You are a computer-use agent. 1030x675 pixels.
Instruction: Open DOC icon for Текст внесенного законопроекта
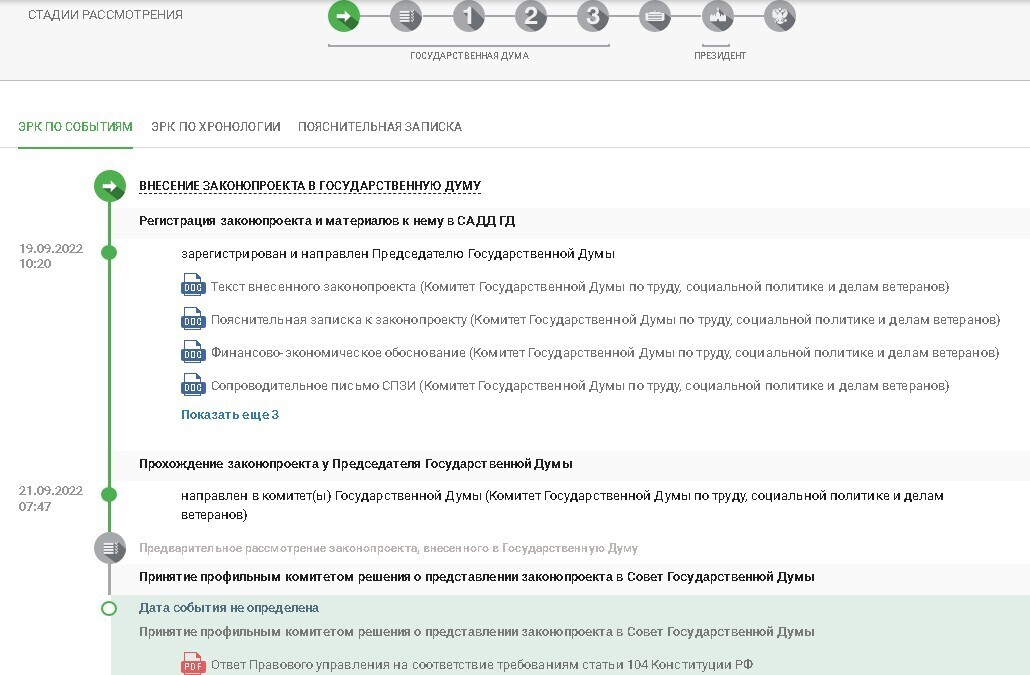tap(192, 288)
